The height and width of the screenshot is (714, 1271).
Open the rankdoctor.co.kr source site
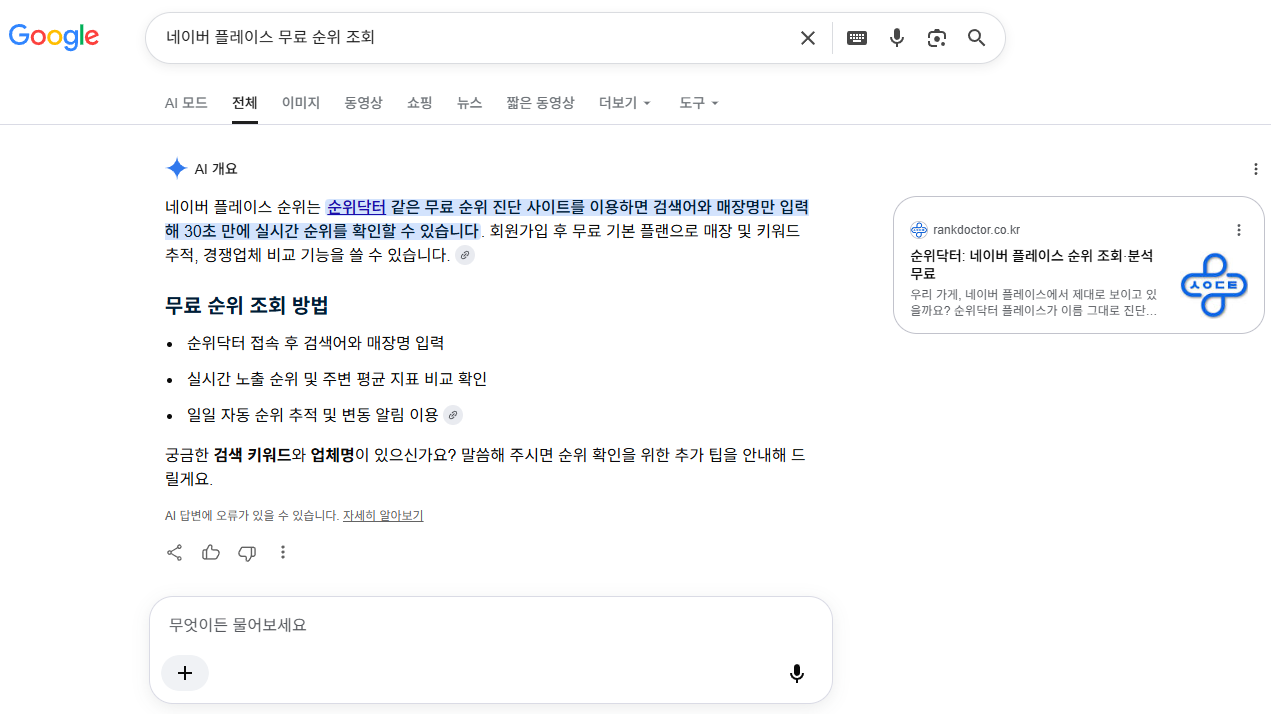pyautogui.click(x=976, y=230)
